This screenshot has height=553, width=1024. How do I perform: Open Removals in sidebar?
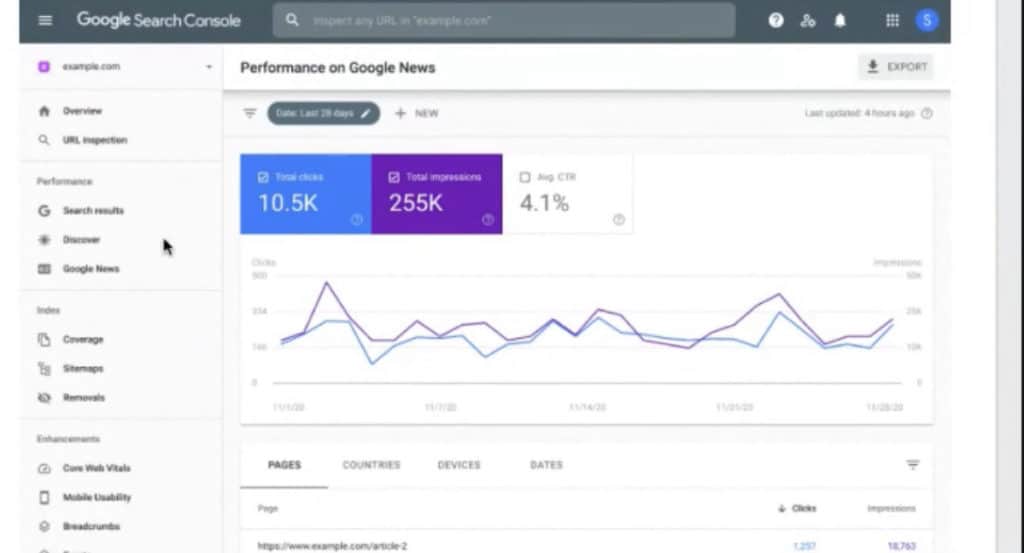point(84,398)
